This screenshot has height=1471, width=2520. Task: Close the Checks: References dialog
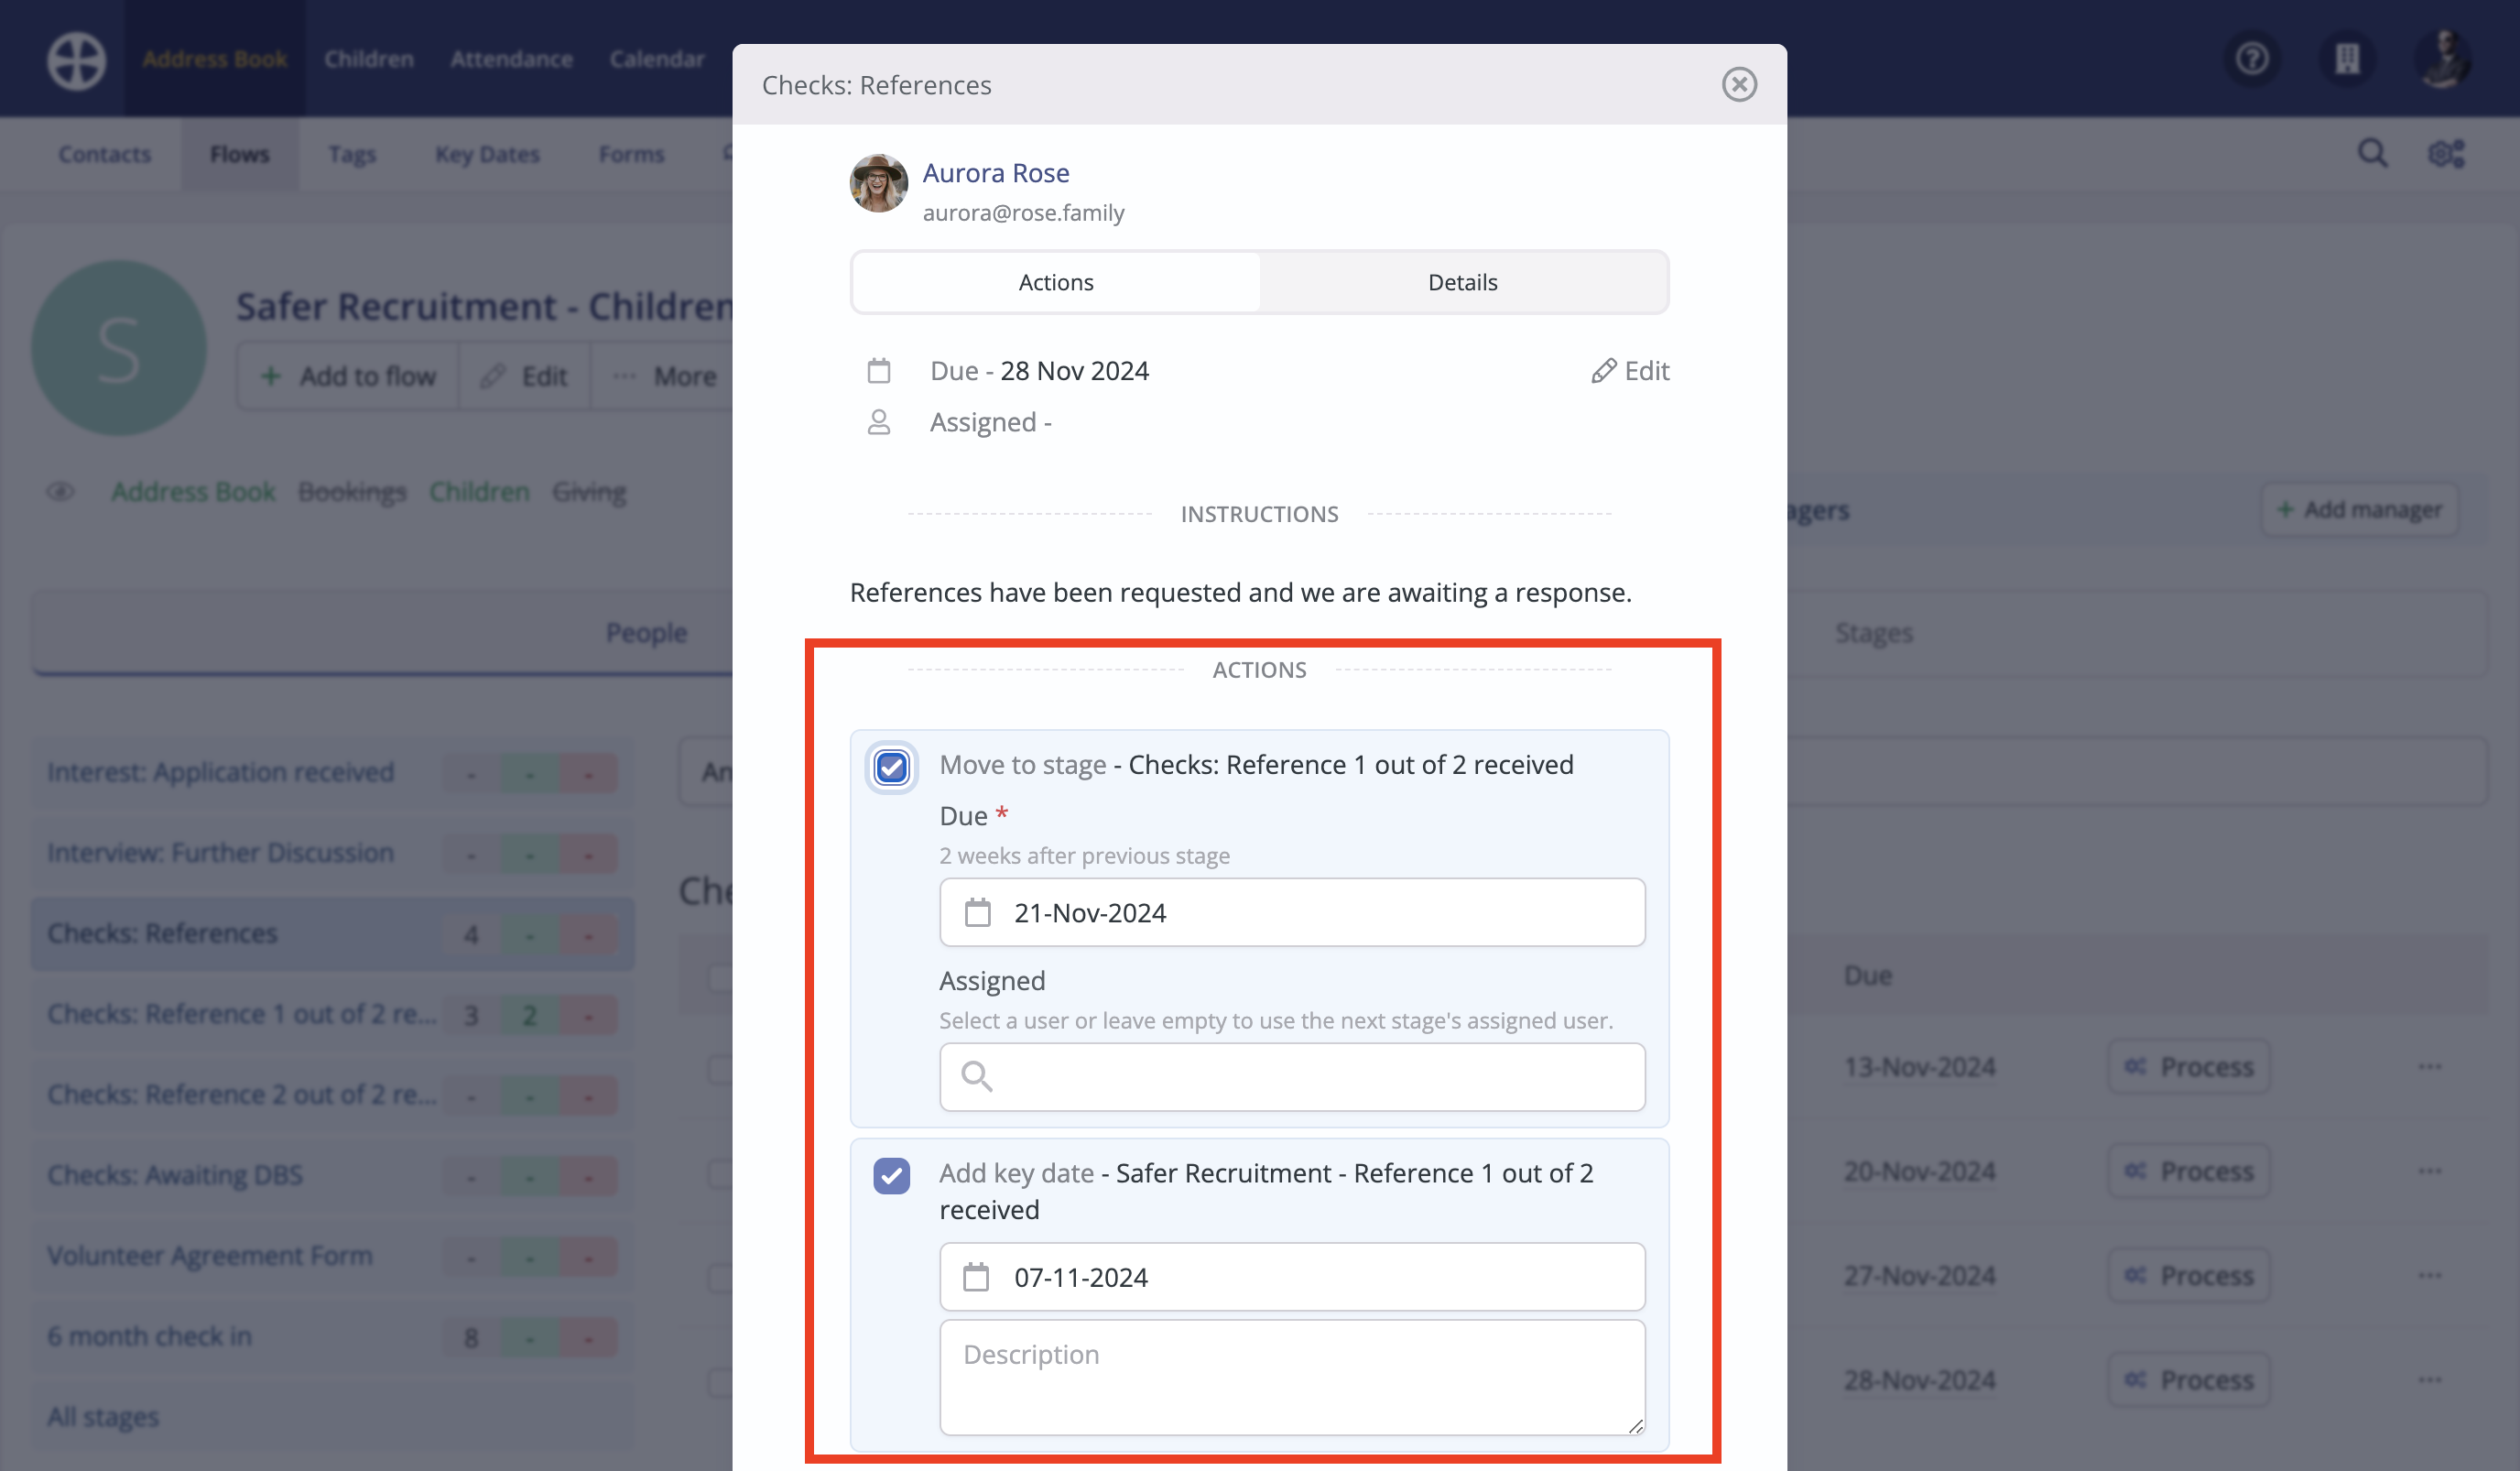tap(1739, 85)
